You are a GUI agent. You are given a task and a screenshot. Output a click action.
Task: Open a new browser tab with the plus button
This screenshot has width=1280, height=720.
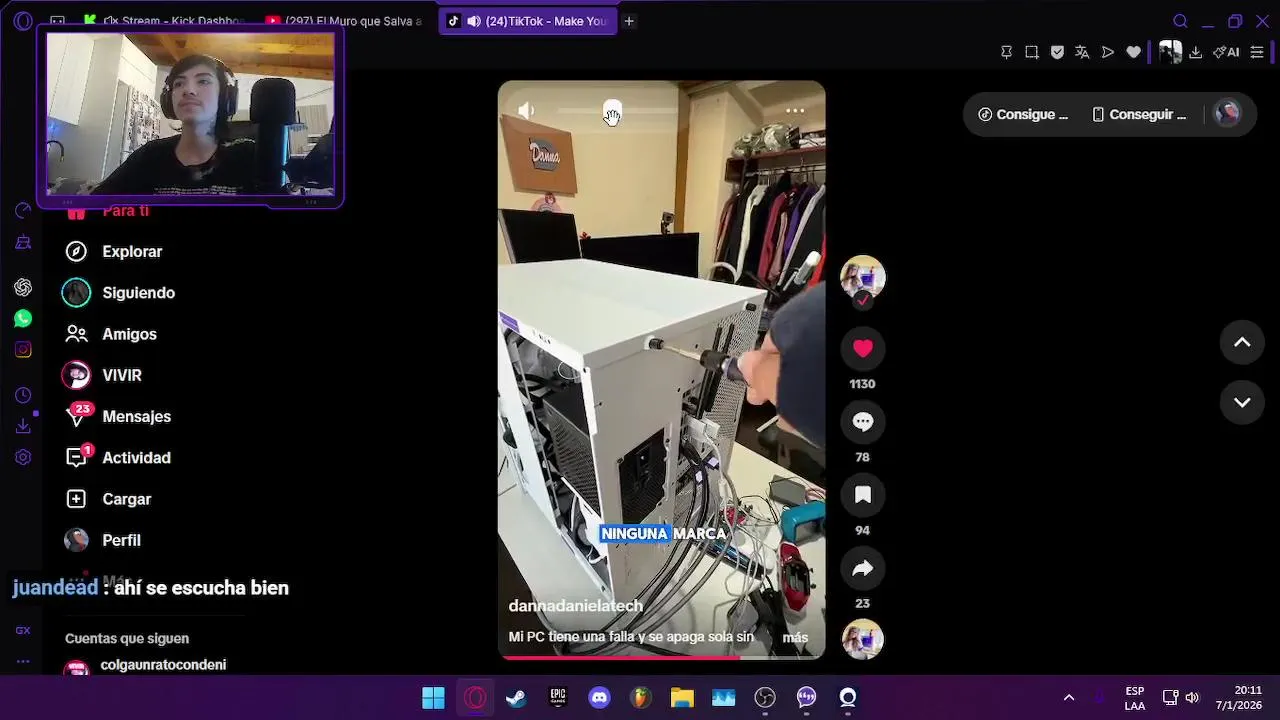[x=629, y=21]
